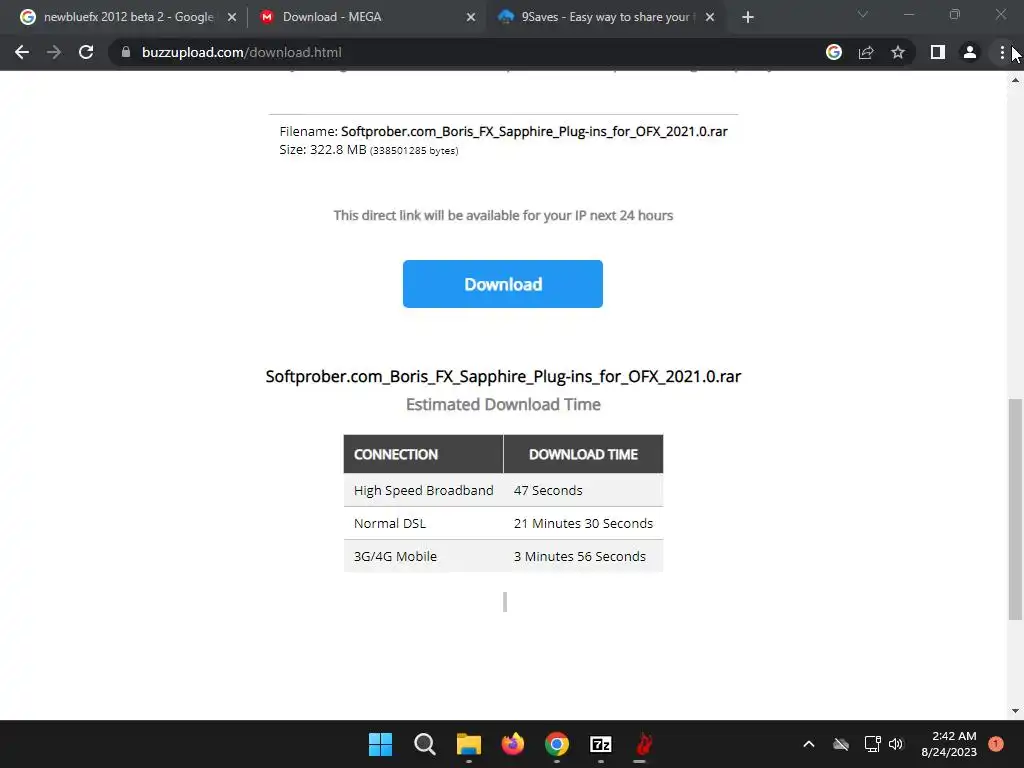Click the direct link 24 hours notice
1024x768 pixels.
(x=503, y=216)
